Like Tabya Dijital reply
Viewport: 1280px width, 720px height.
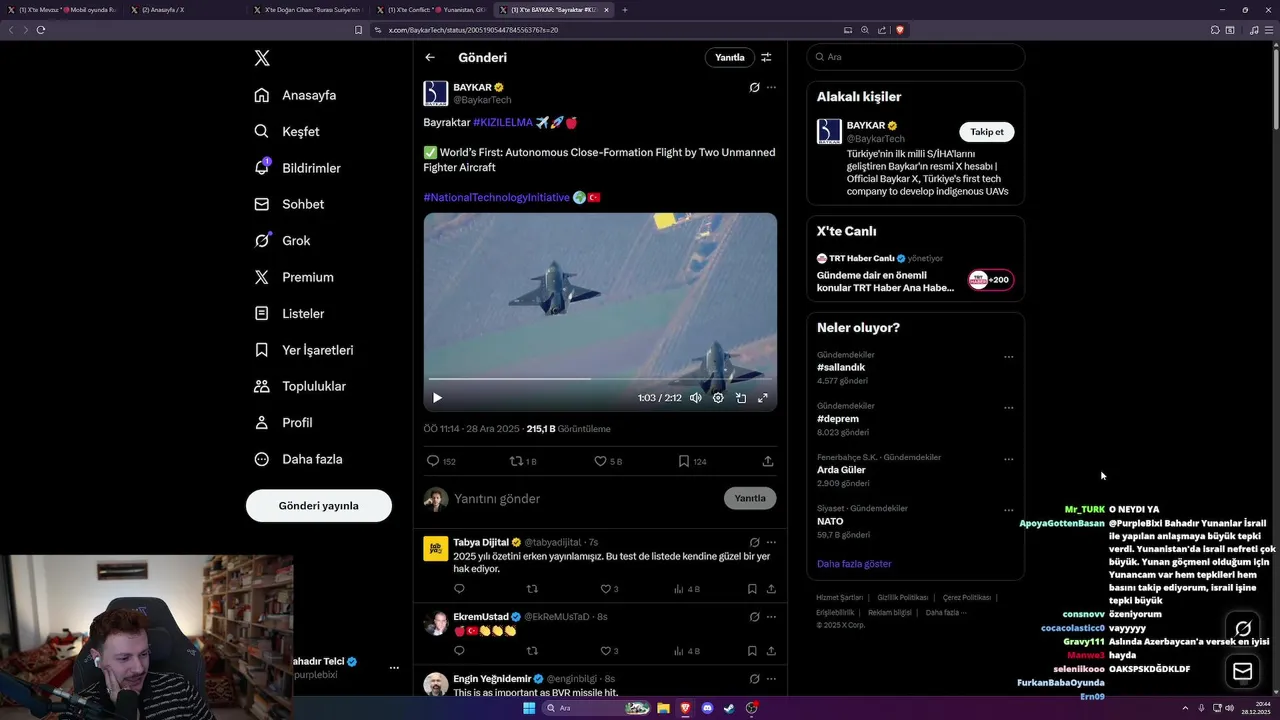point(609,589)
